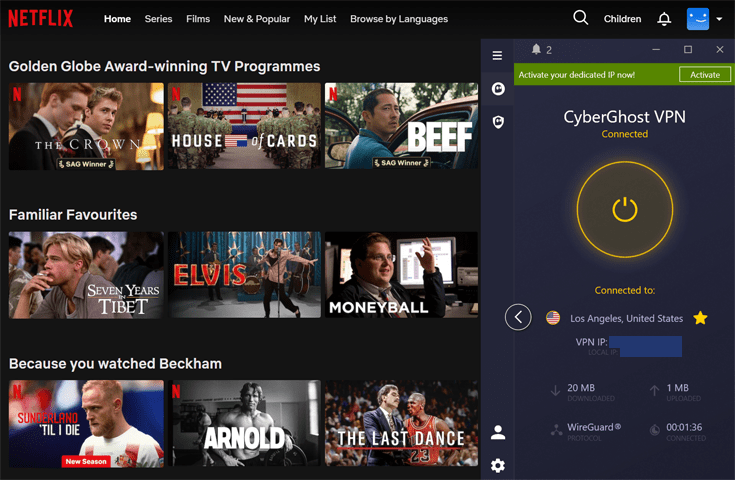735x480 pixels.
Task: Toggle the favorite star for Los Angeles
Action: 700,318
